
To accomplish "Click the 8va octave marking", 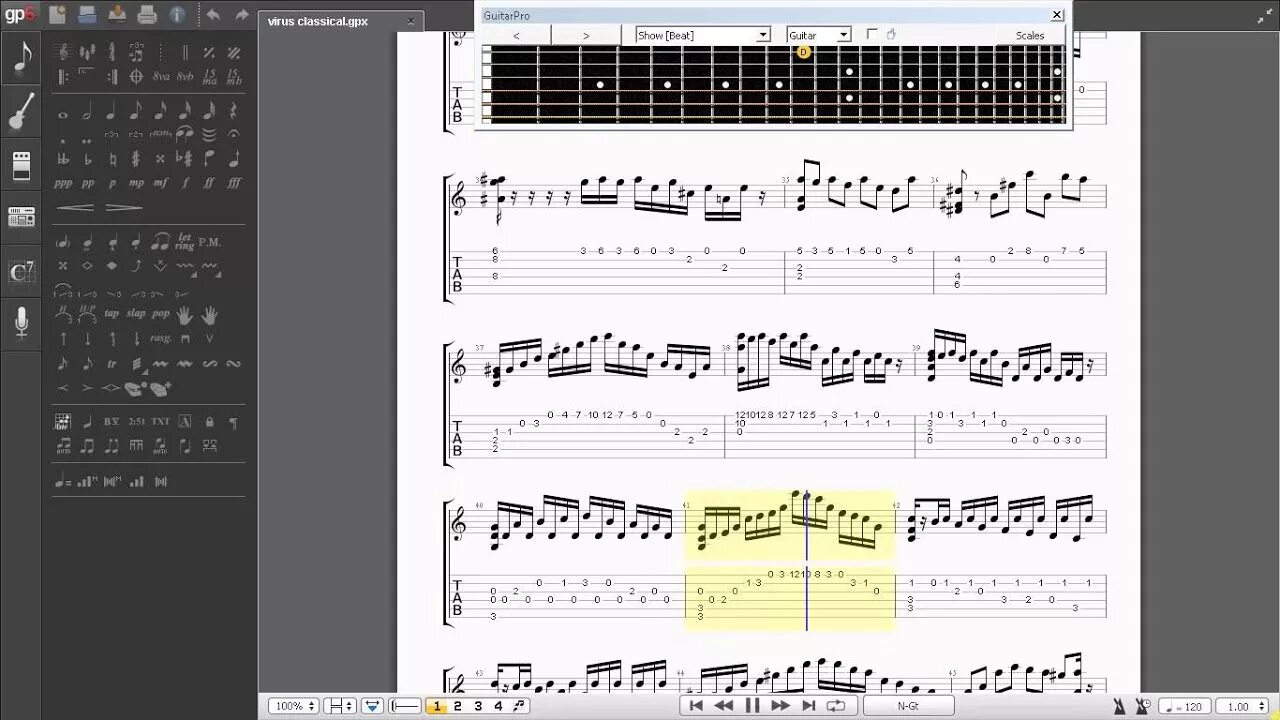I will click(x=162, y=76).
